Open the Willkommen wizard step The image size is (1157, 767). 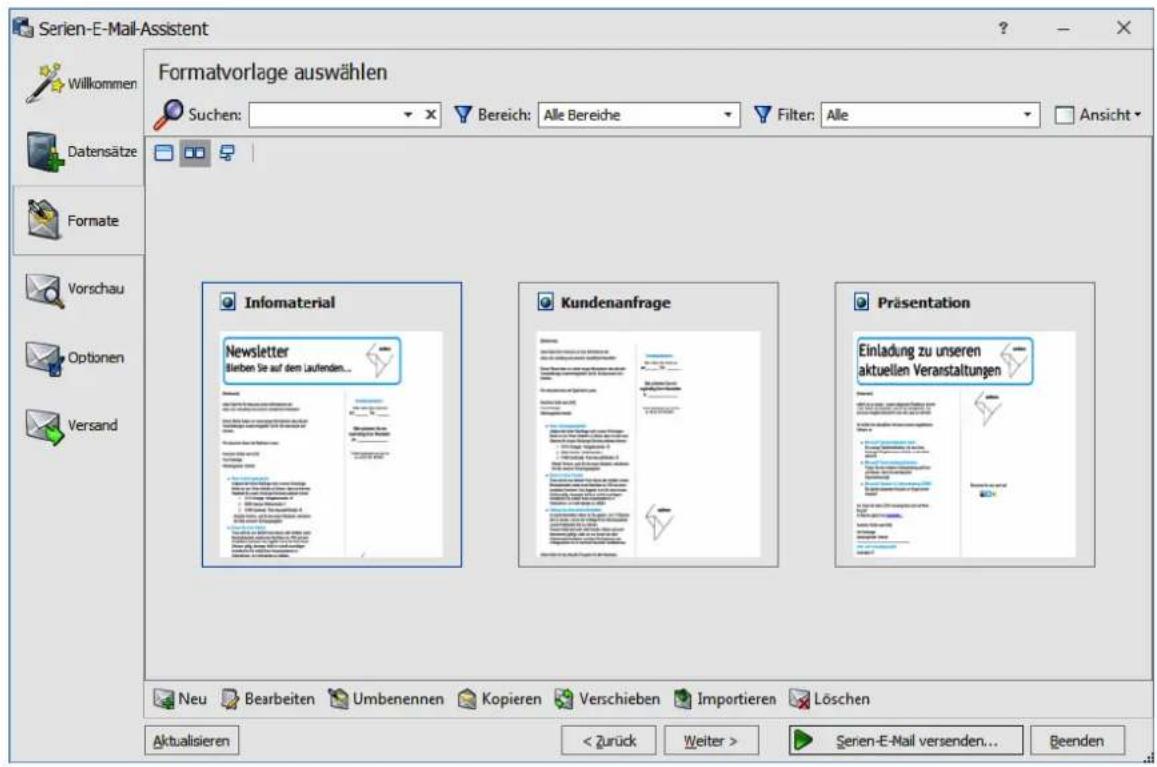click(x=79, y=83)
